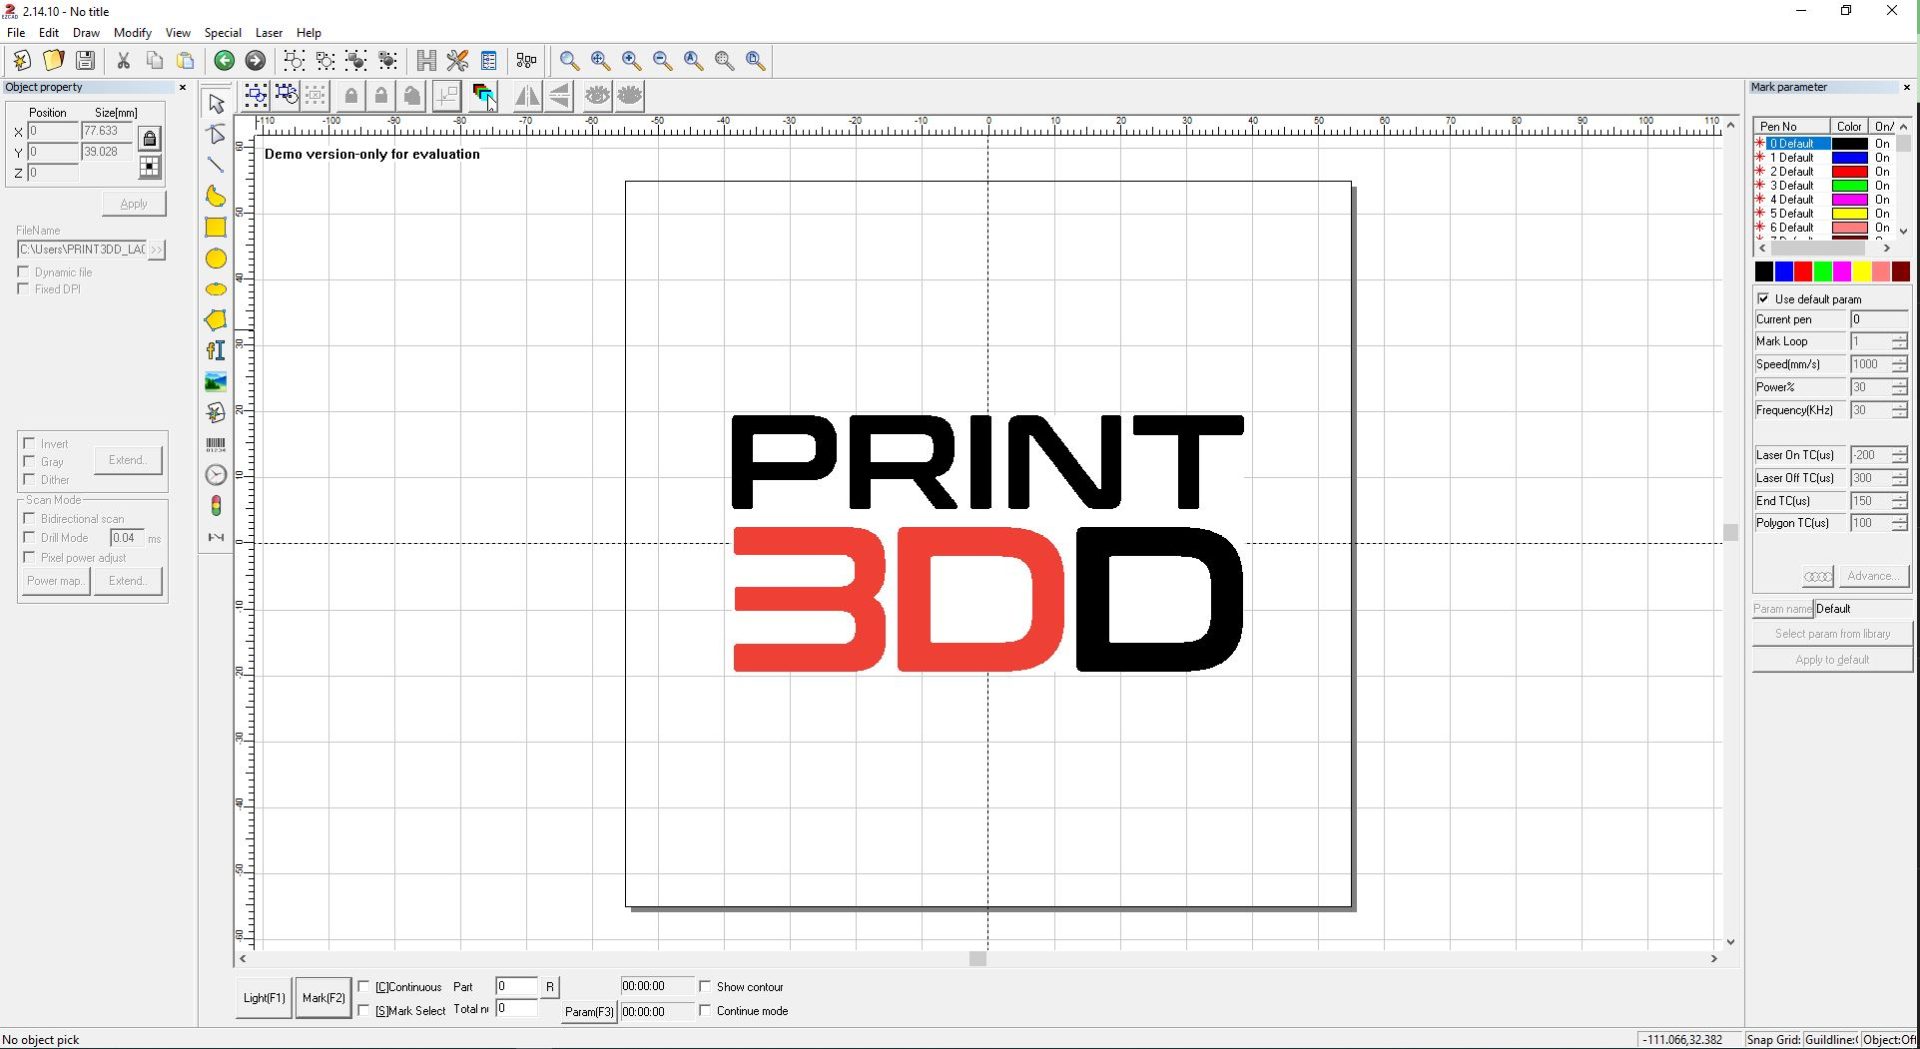Mirror the object vertically
Screen dimensions: 1920x1049
click(559, 96)
